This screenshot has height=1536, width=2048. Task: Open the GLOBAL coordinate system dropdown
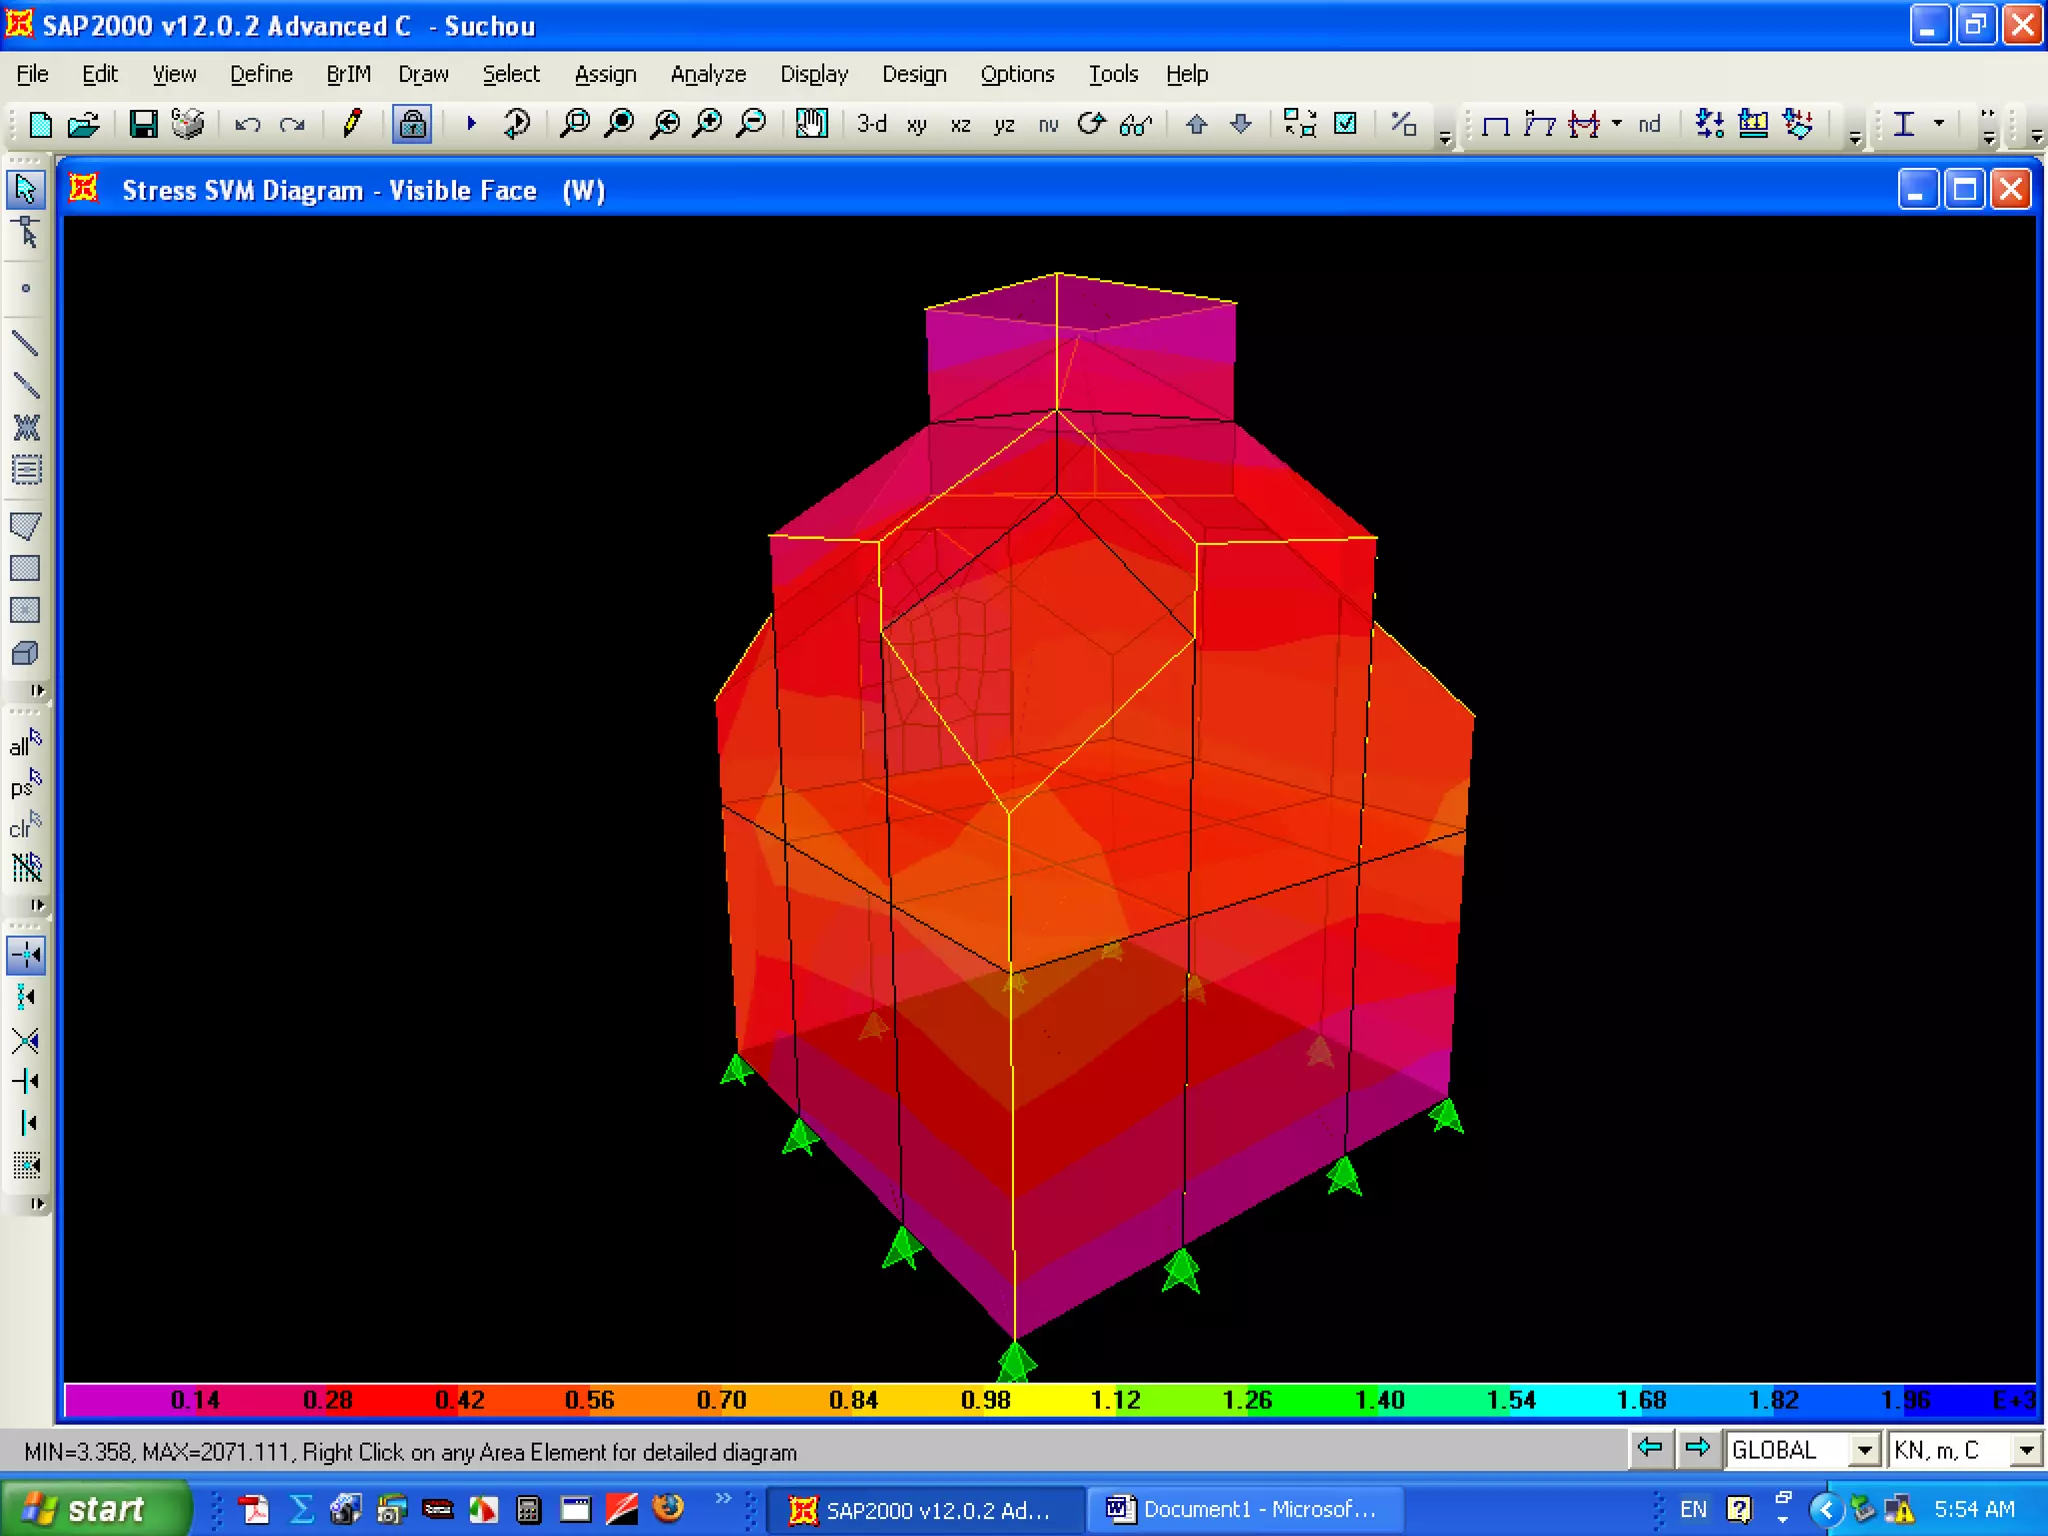coord(1864,1450)
